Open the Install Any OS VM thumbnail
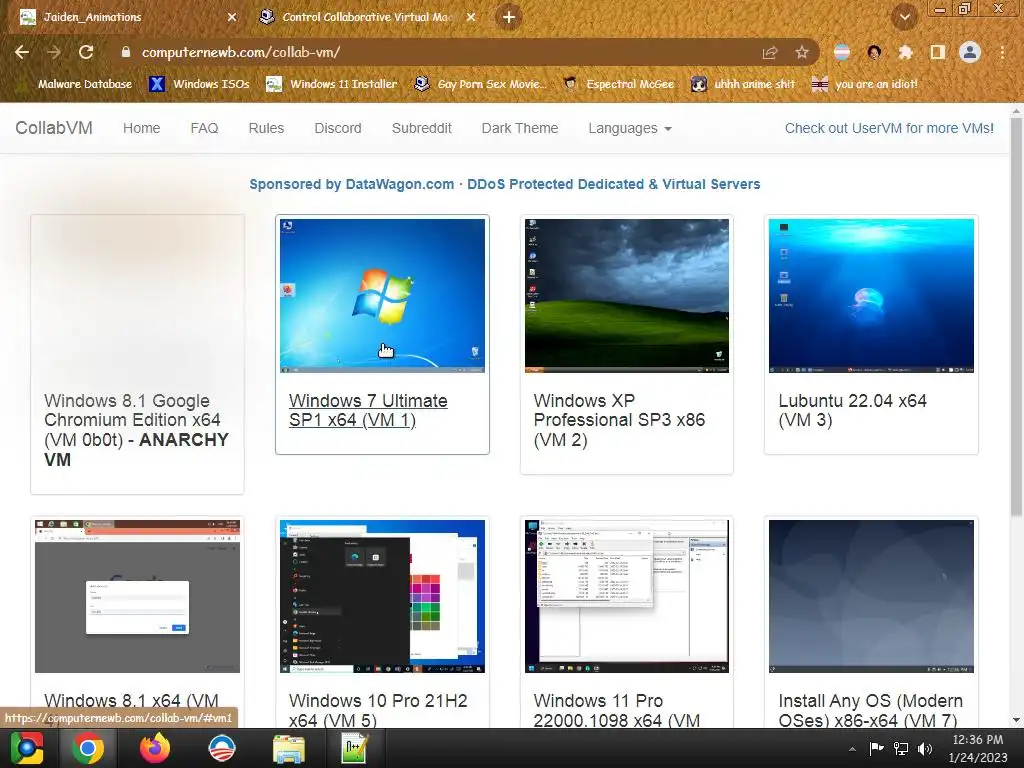The width and height of the screenshot is (1024, 768). 871,596
